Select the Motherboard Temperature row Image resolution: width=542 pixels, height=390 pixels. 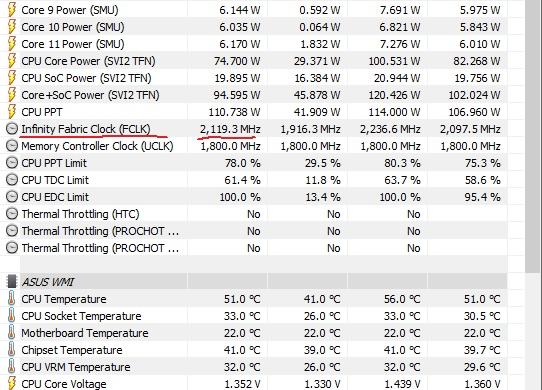tap(254, 333)
